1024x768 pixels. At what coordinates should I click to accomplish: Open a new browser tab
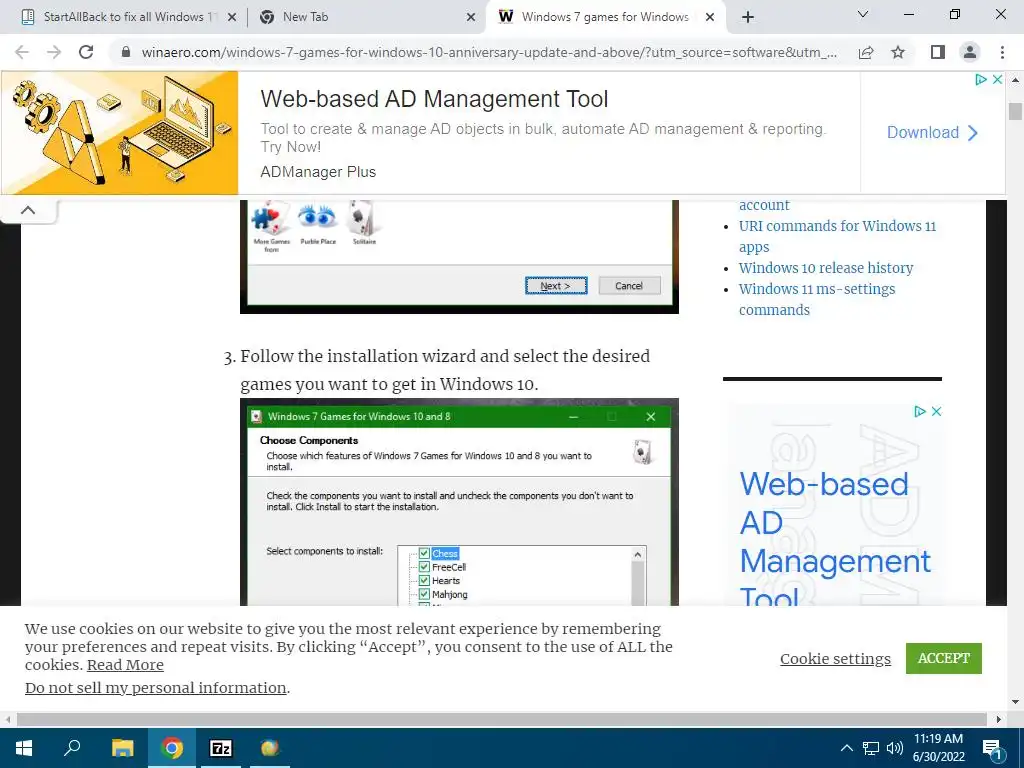tap(748, 17)
